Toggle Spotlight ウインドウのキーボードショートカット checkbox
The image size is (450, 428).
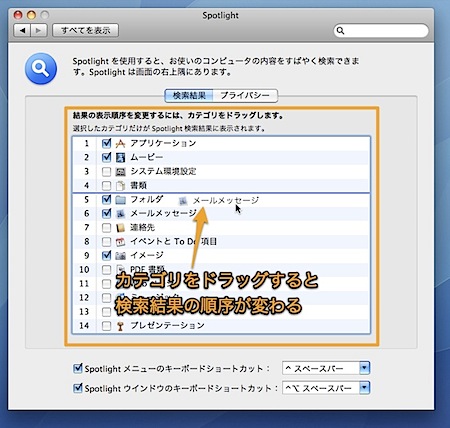(x=78, y=388)
